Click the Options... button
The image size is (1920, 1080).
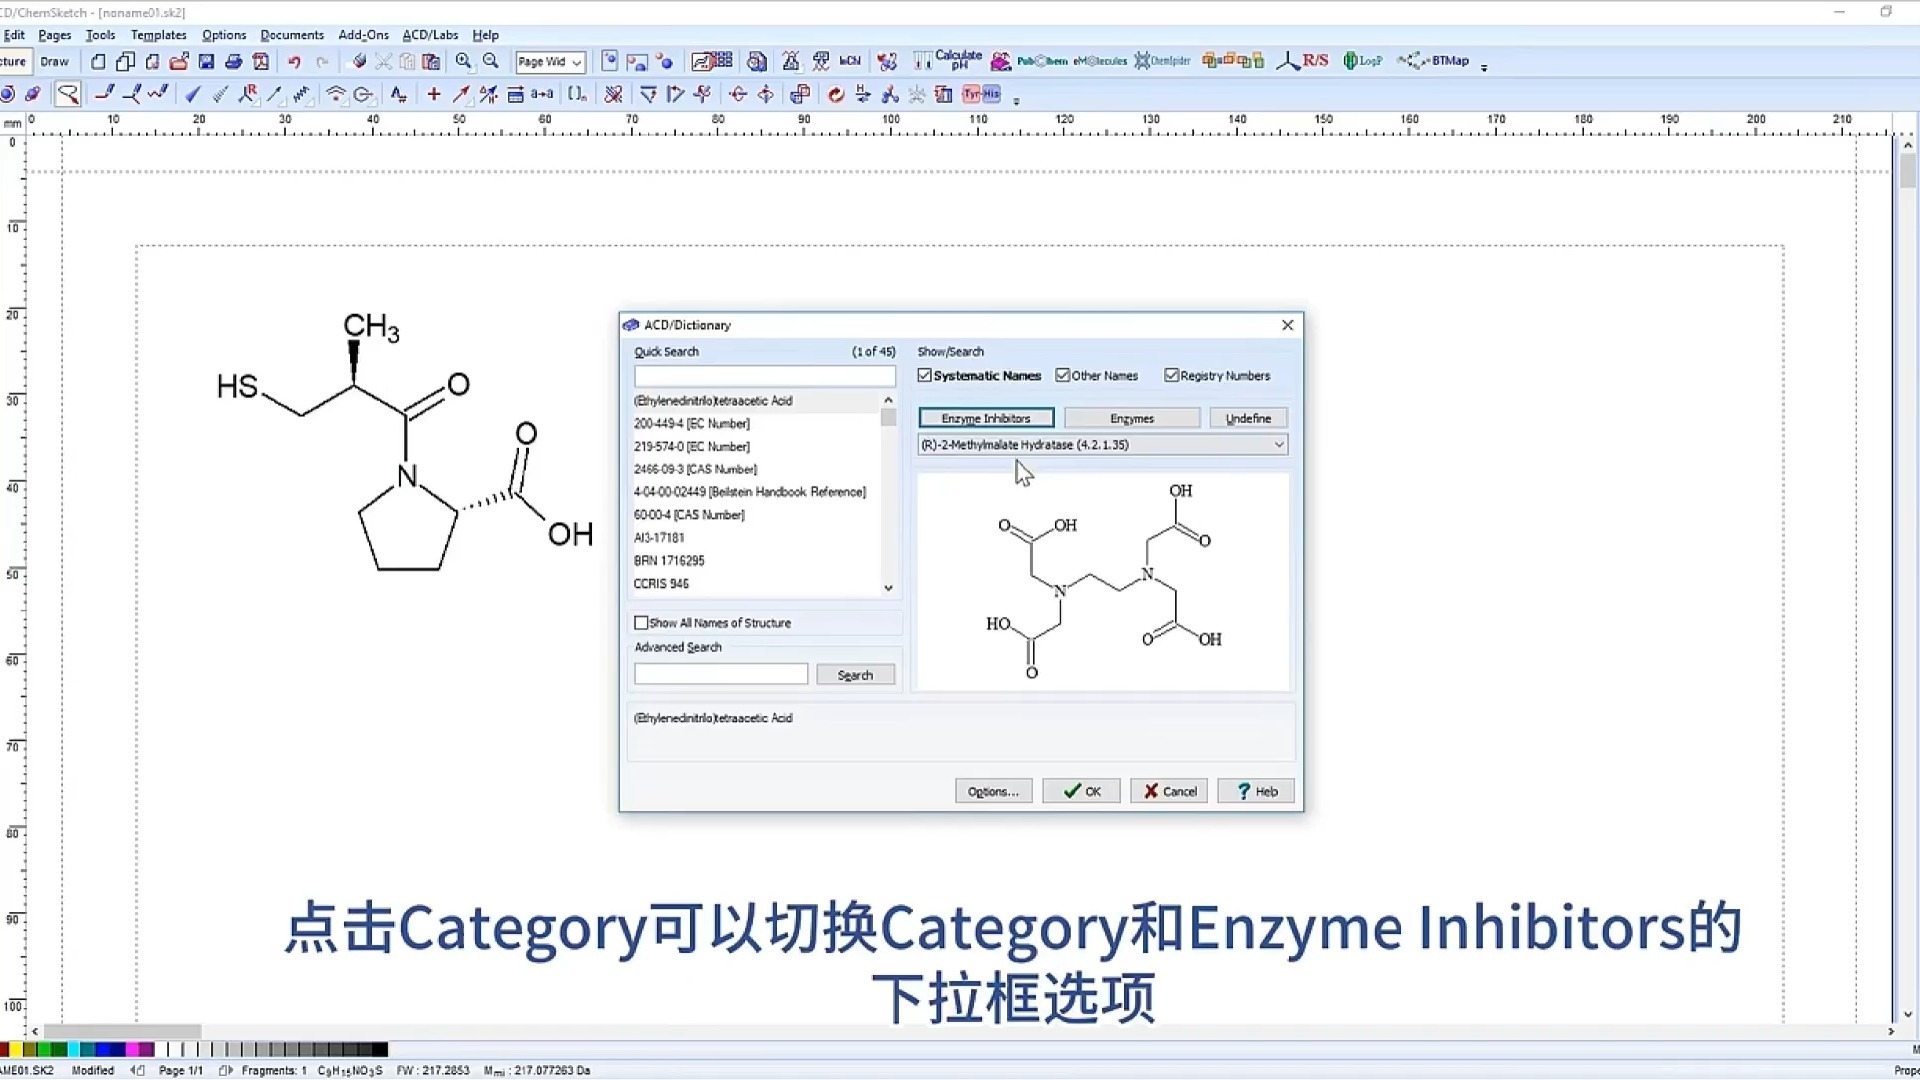(993, 791)
